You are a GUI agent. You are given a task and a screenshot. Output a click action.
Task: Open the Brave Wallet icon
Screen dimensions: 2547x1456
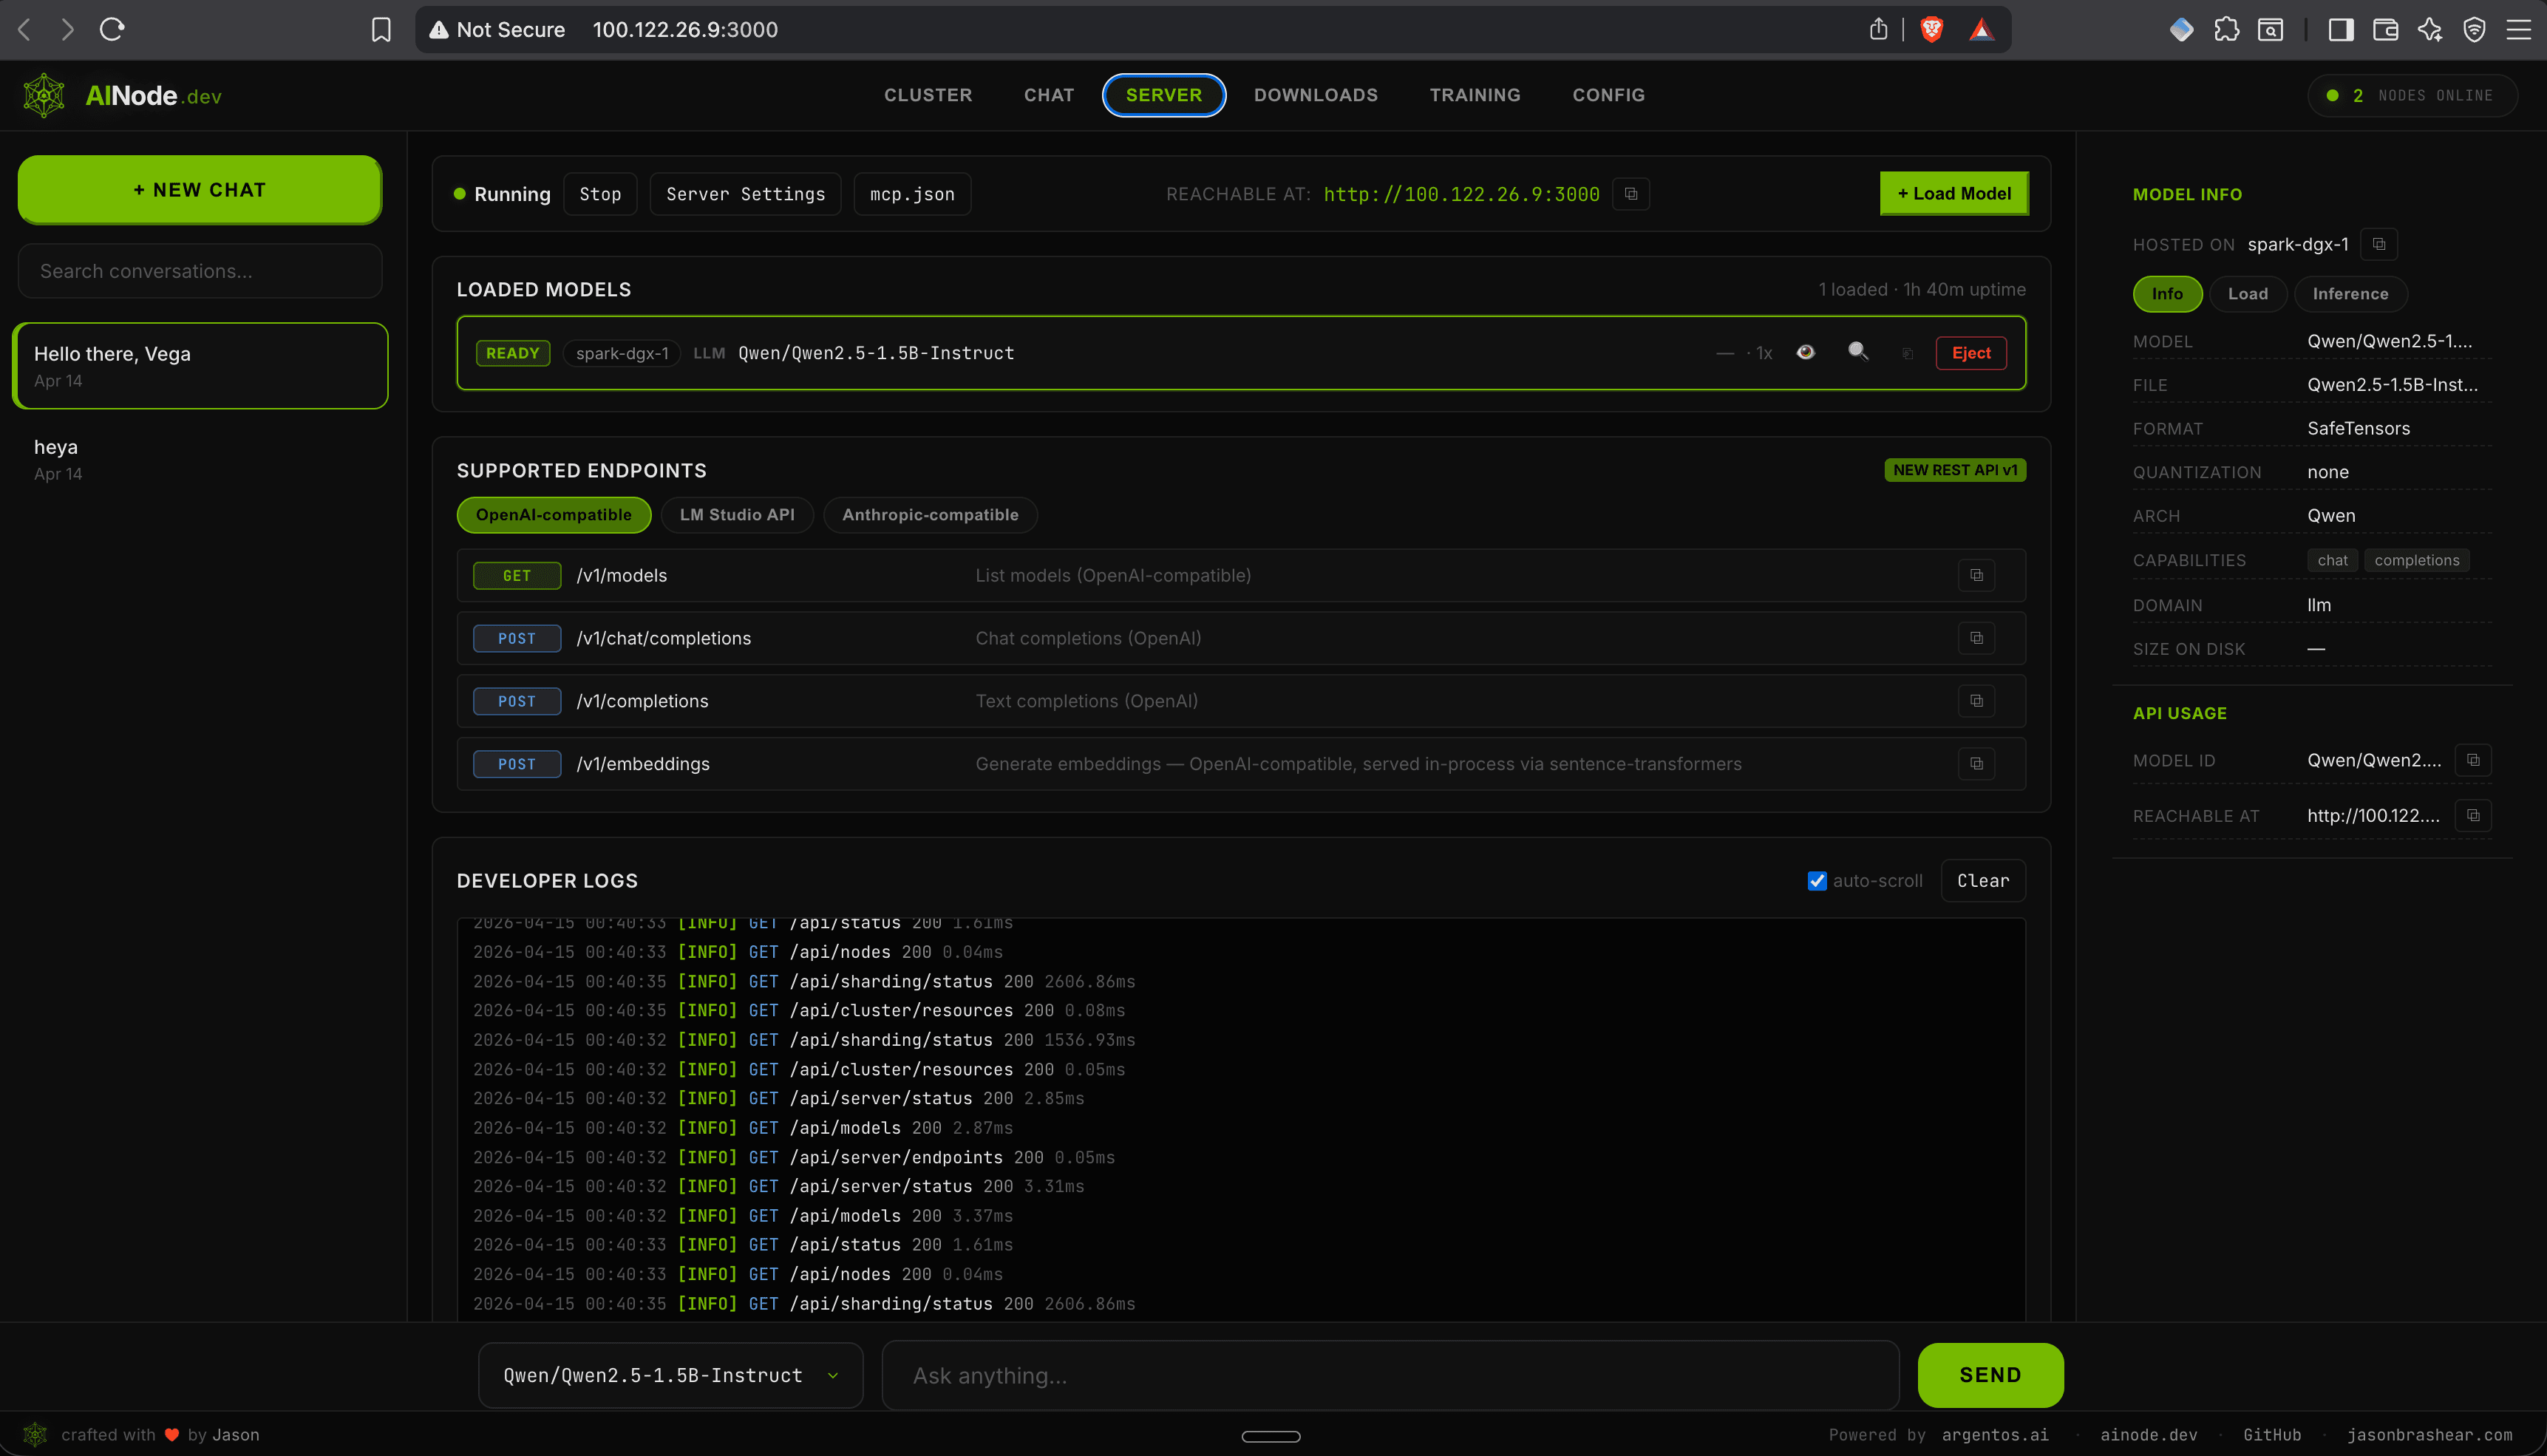tap(2385, 29)
